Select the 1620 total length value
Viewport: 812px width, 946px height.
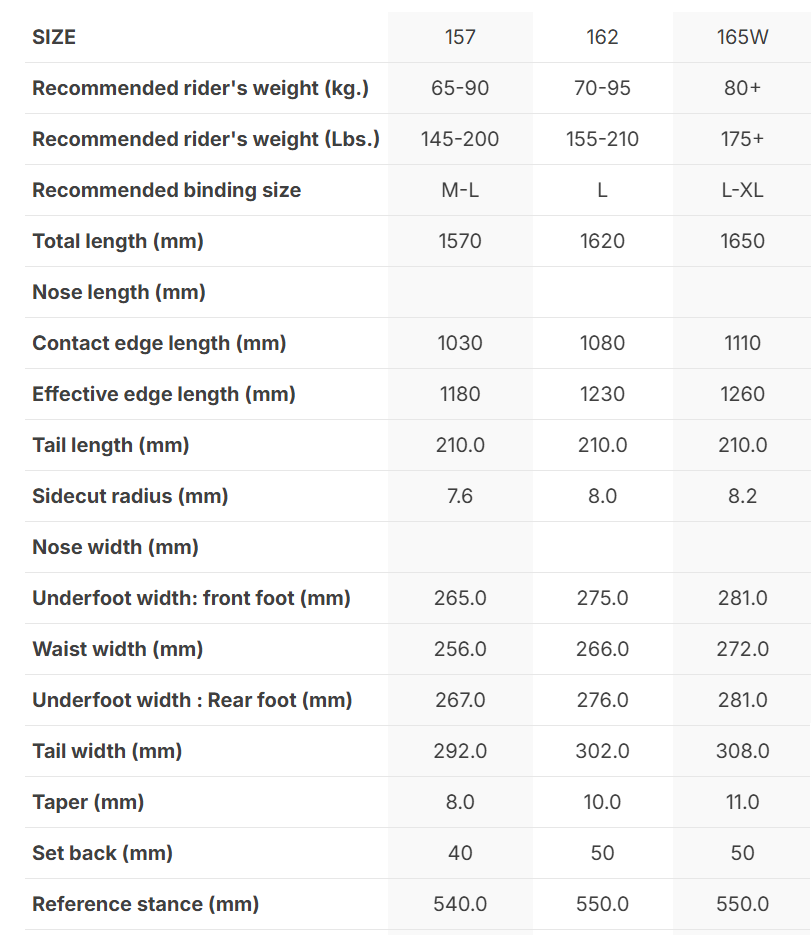point(602,241)
